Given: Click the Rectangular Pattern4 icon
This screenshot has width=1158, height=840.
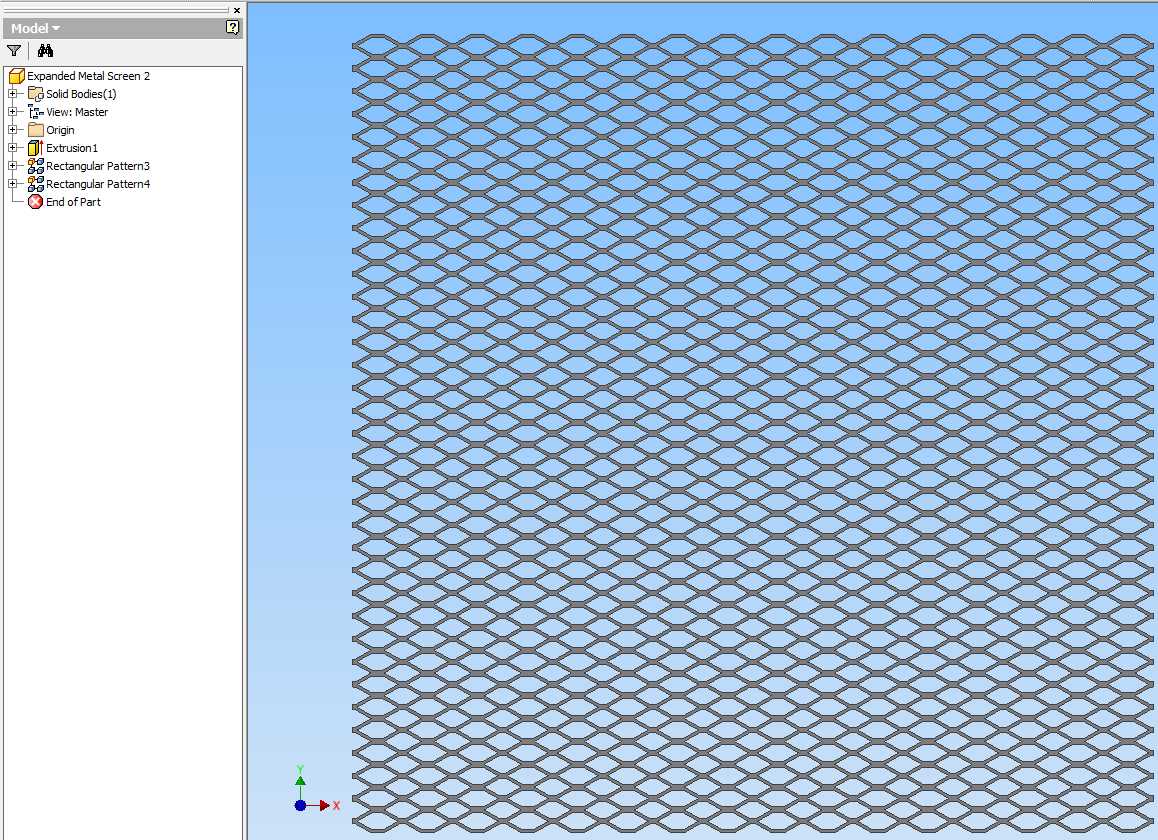Looking at the screenshot, I should pyautogui.click(x=35, y=184).
